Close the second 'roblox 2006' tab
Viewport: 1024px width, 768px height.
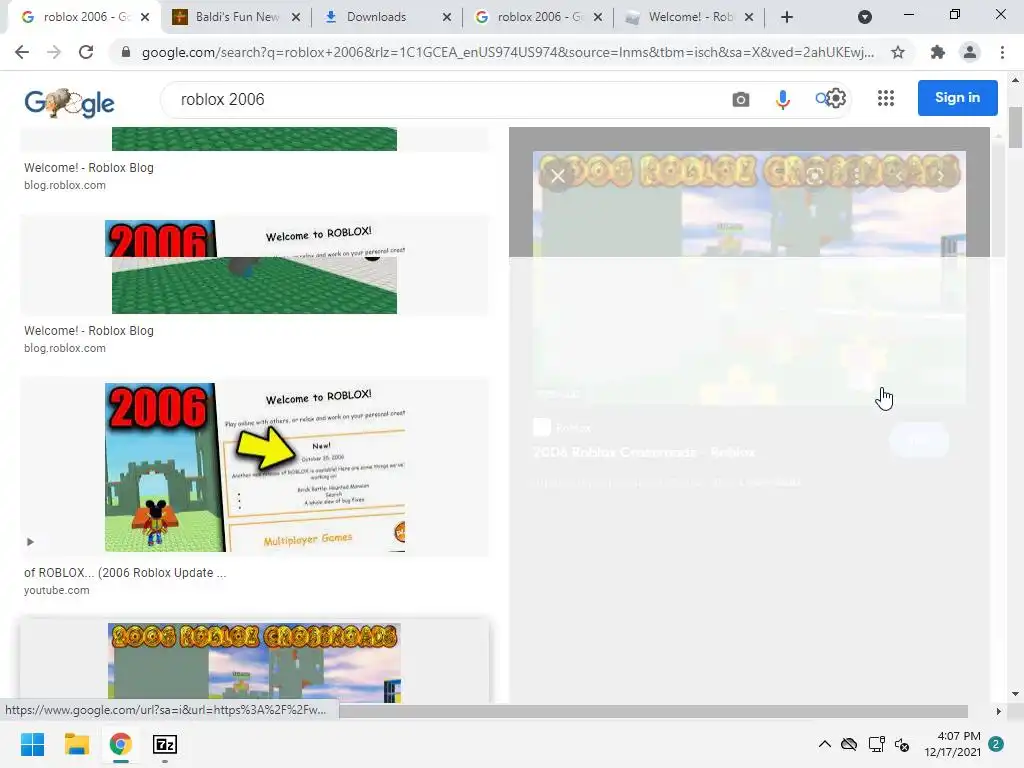[x=598, y=17]
